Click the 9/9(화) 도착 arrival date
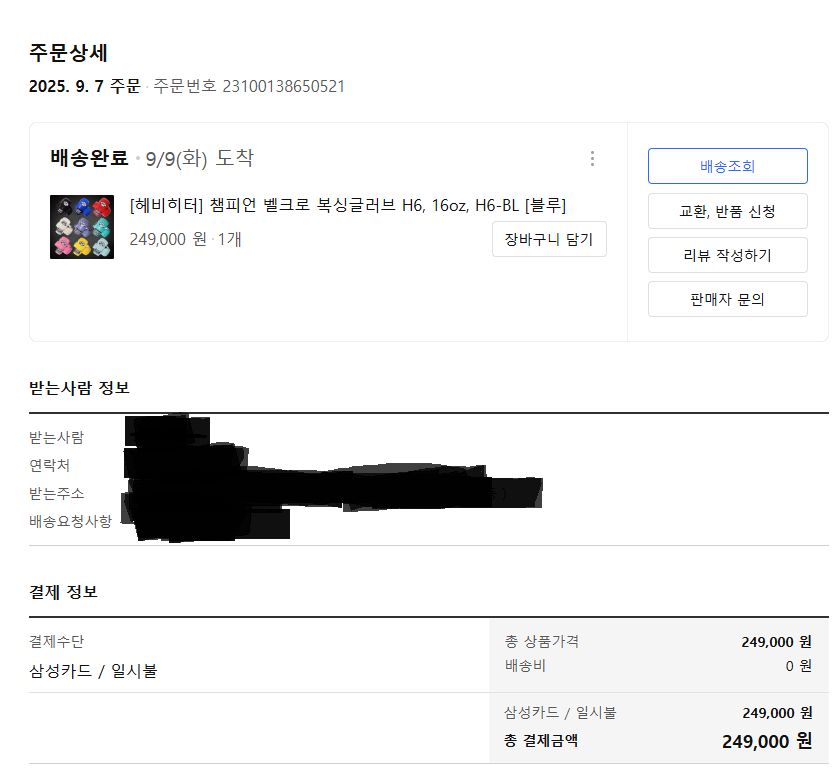The height and width of the screenshot is (768, 839). pyautogui.click(x=199, y=158)
